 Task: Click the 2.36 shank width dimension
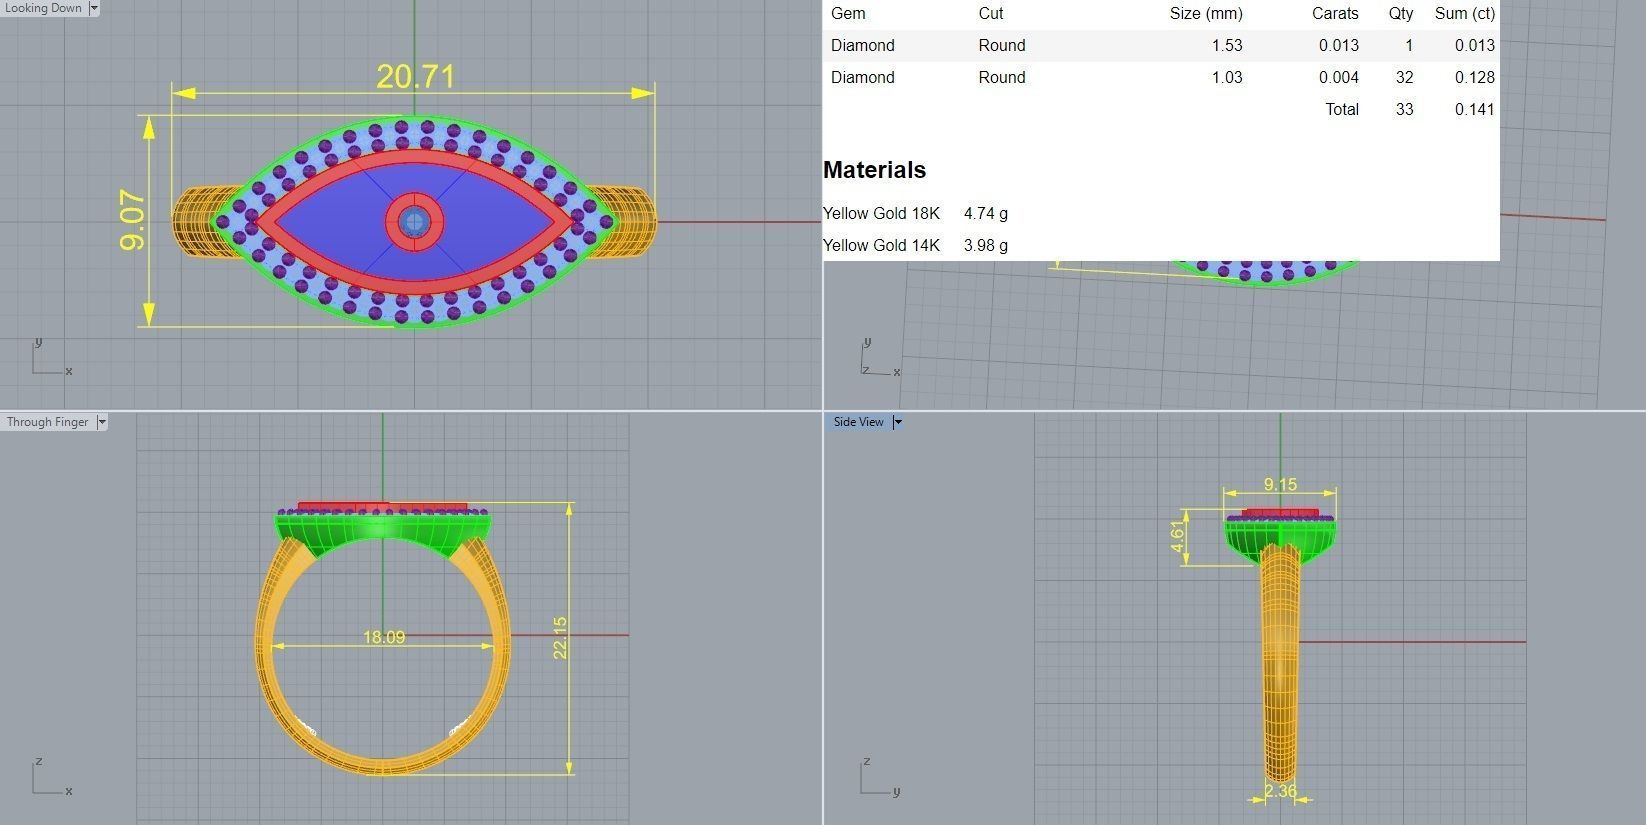click(x=1280, y=791)
